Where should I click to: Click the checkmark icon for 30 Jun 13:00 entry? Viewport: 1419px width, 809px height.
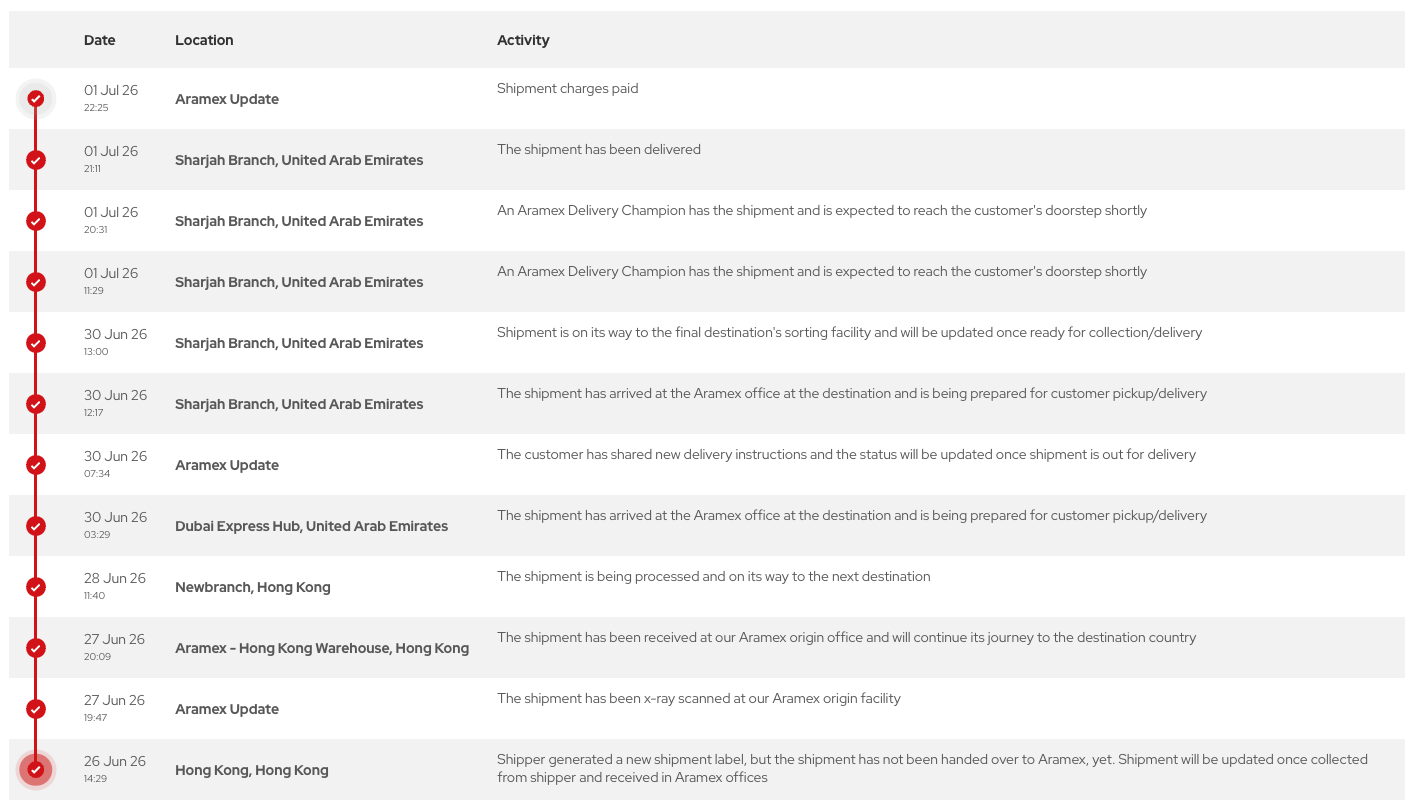[x=36, y=343]
